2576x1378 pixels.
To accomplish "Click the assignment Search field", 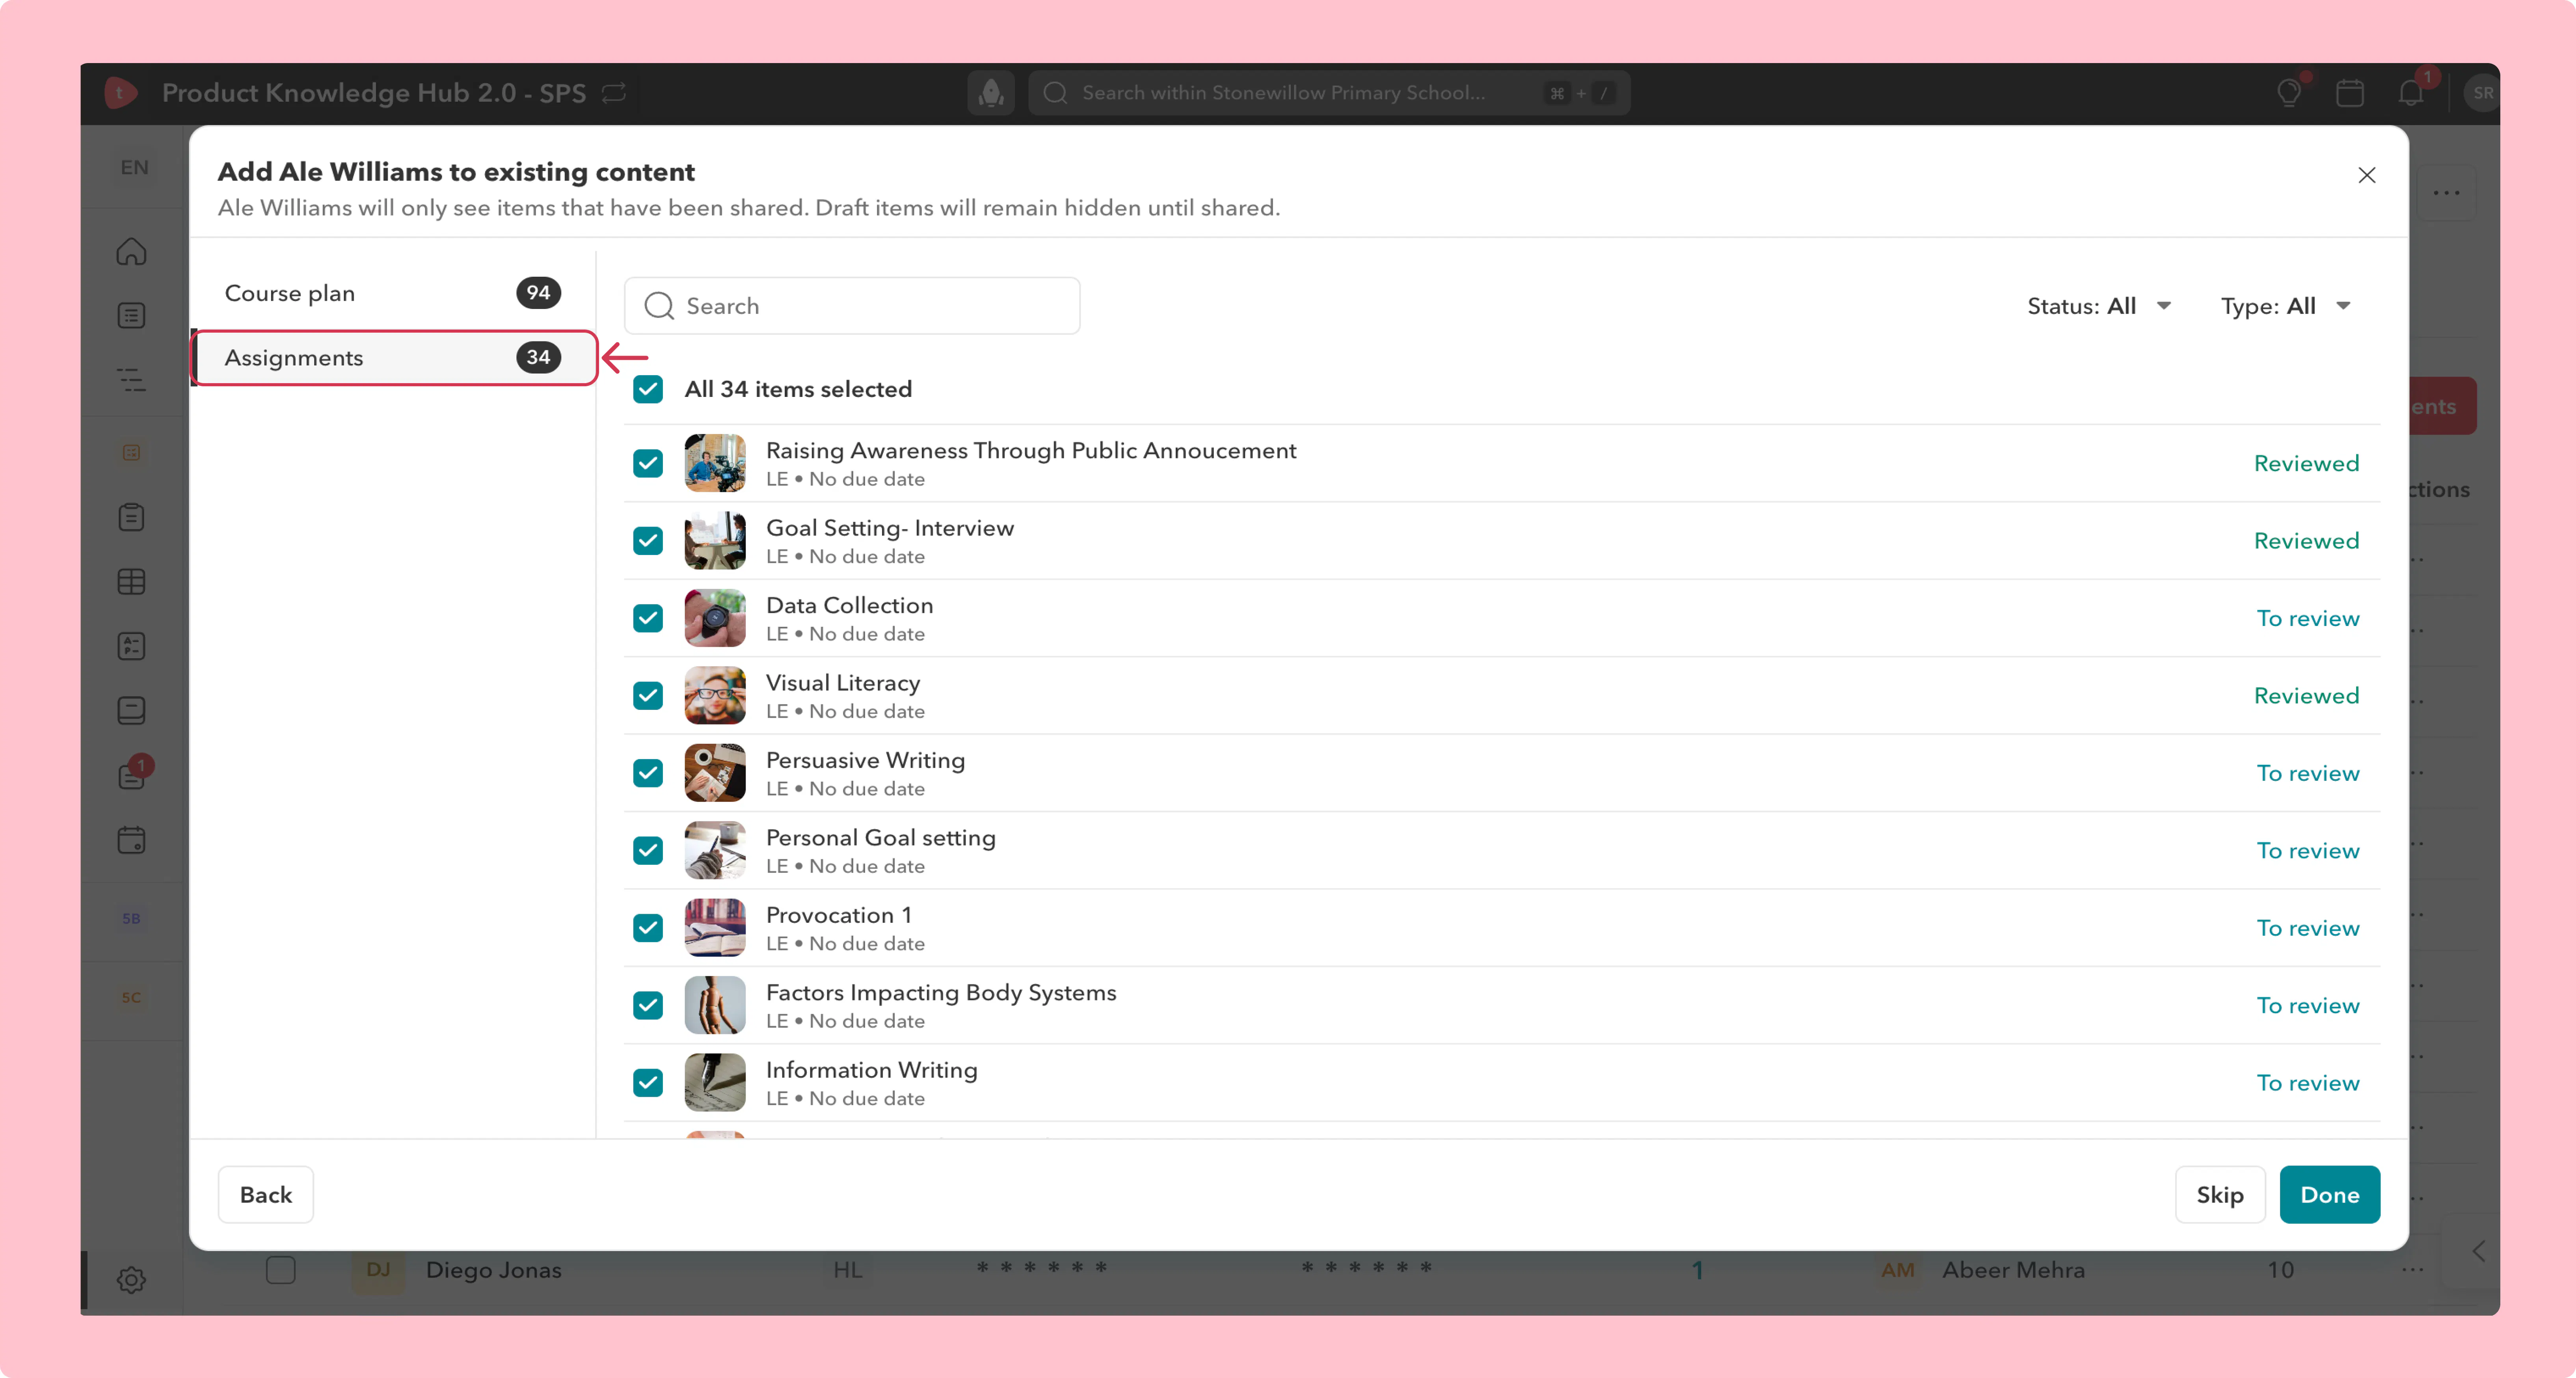I will point(852,306).
